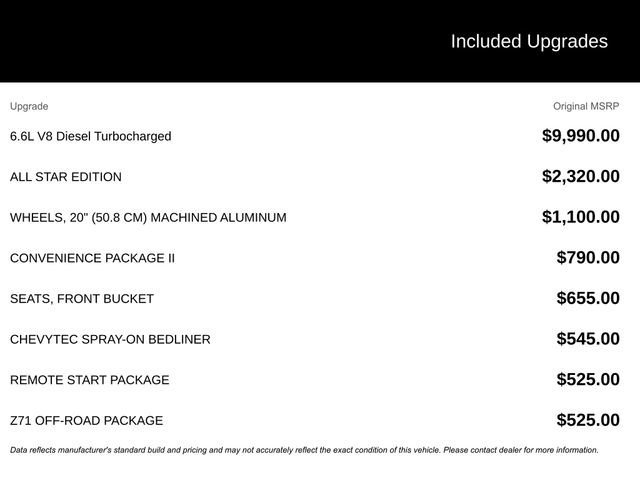The height and width of the screenshot is (480, 640).
Task: Select the 20" Machined Aluminum Wheels entry
Action: tap(148, 217)
